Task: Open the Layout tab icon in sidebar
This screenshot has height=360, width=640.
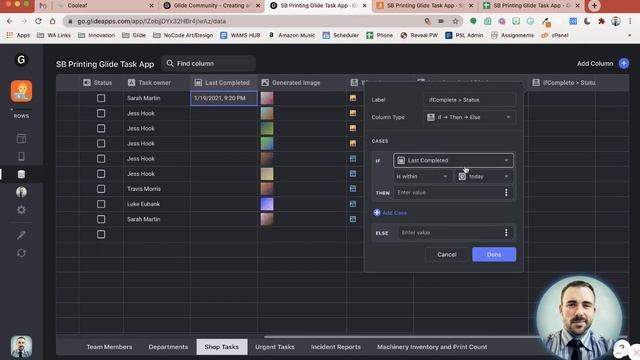Action: (21, 139)
